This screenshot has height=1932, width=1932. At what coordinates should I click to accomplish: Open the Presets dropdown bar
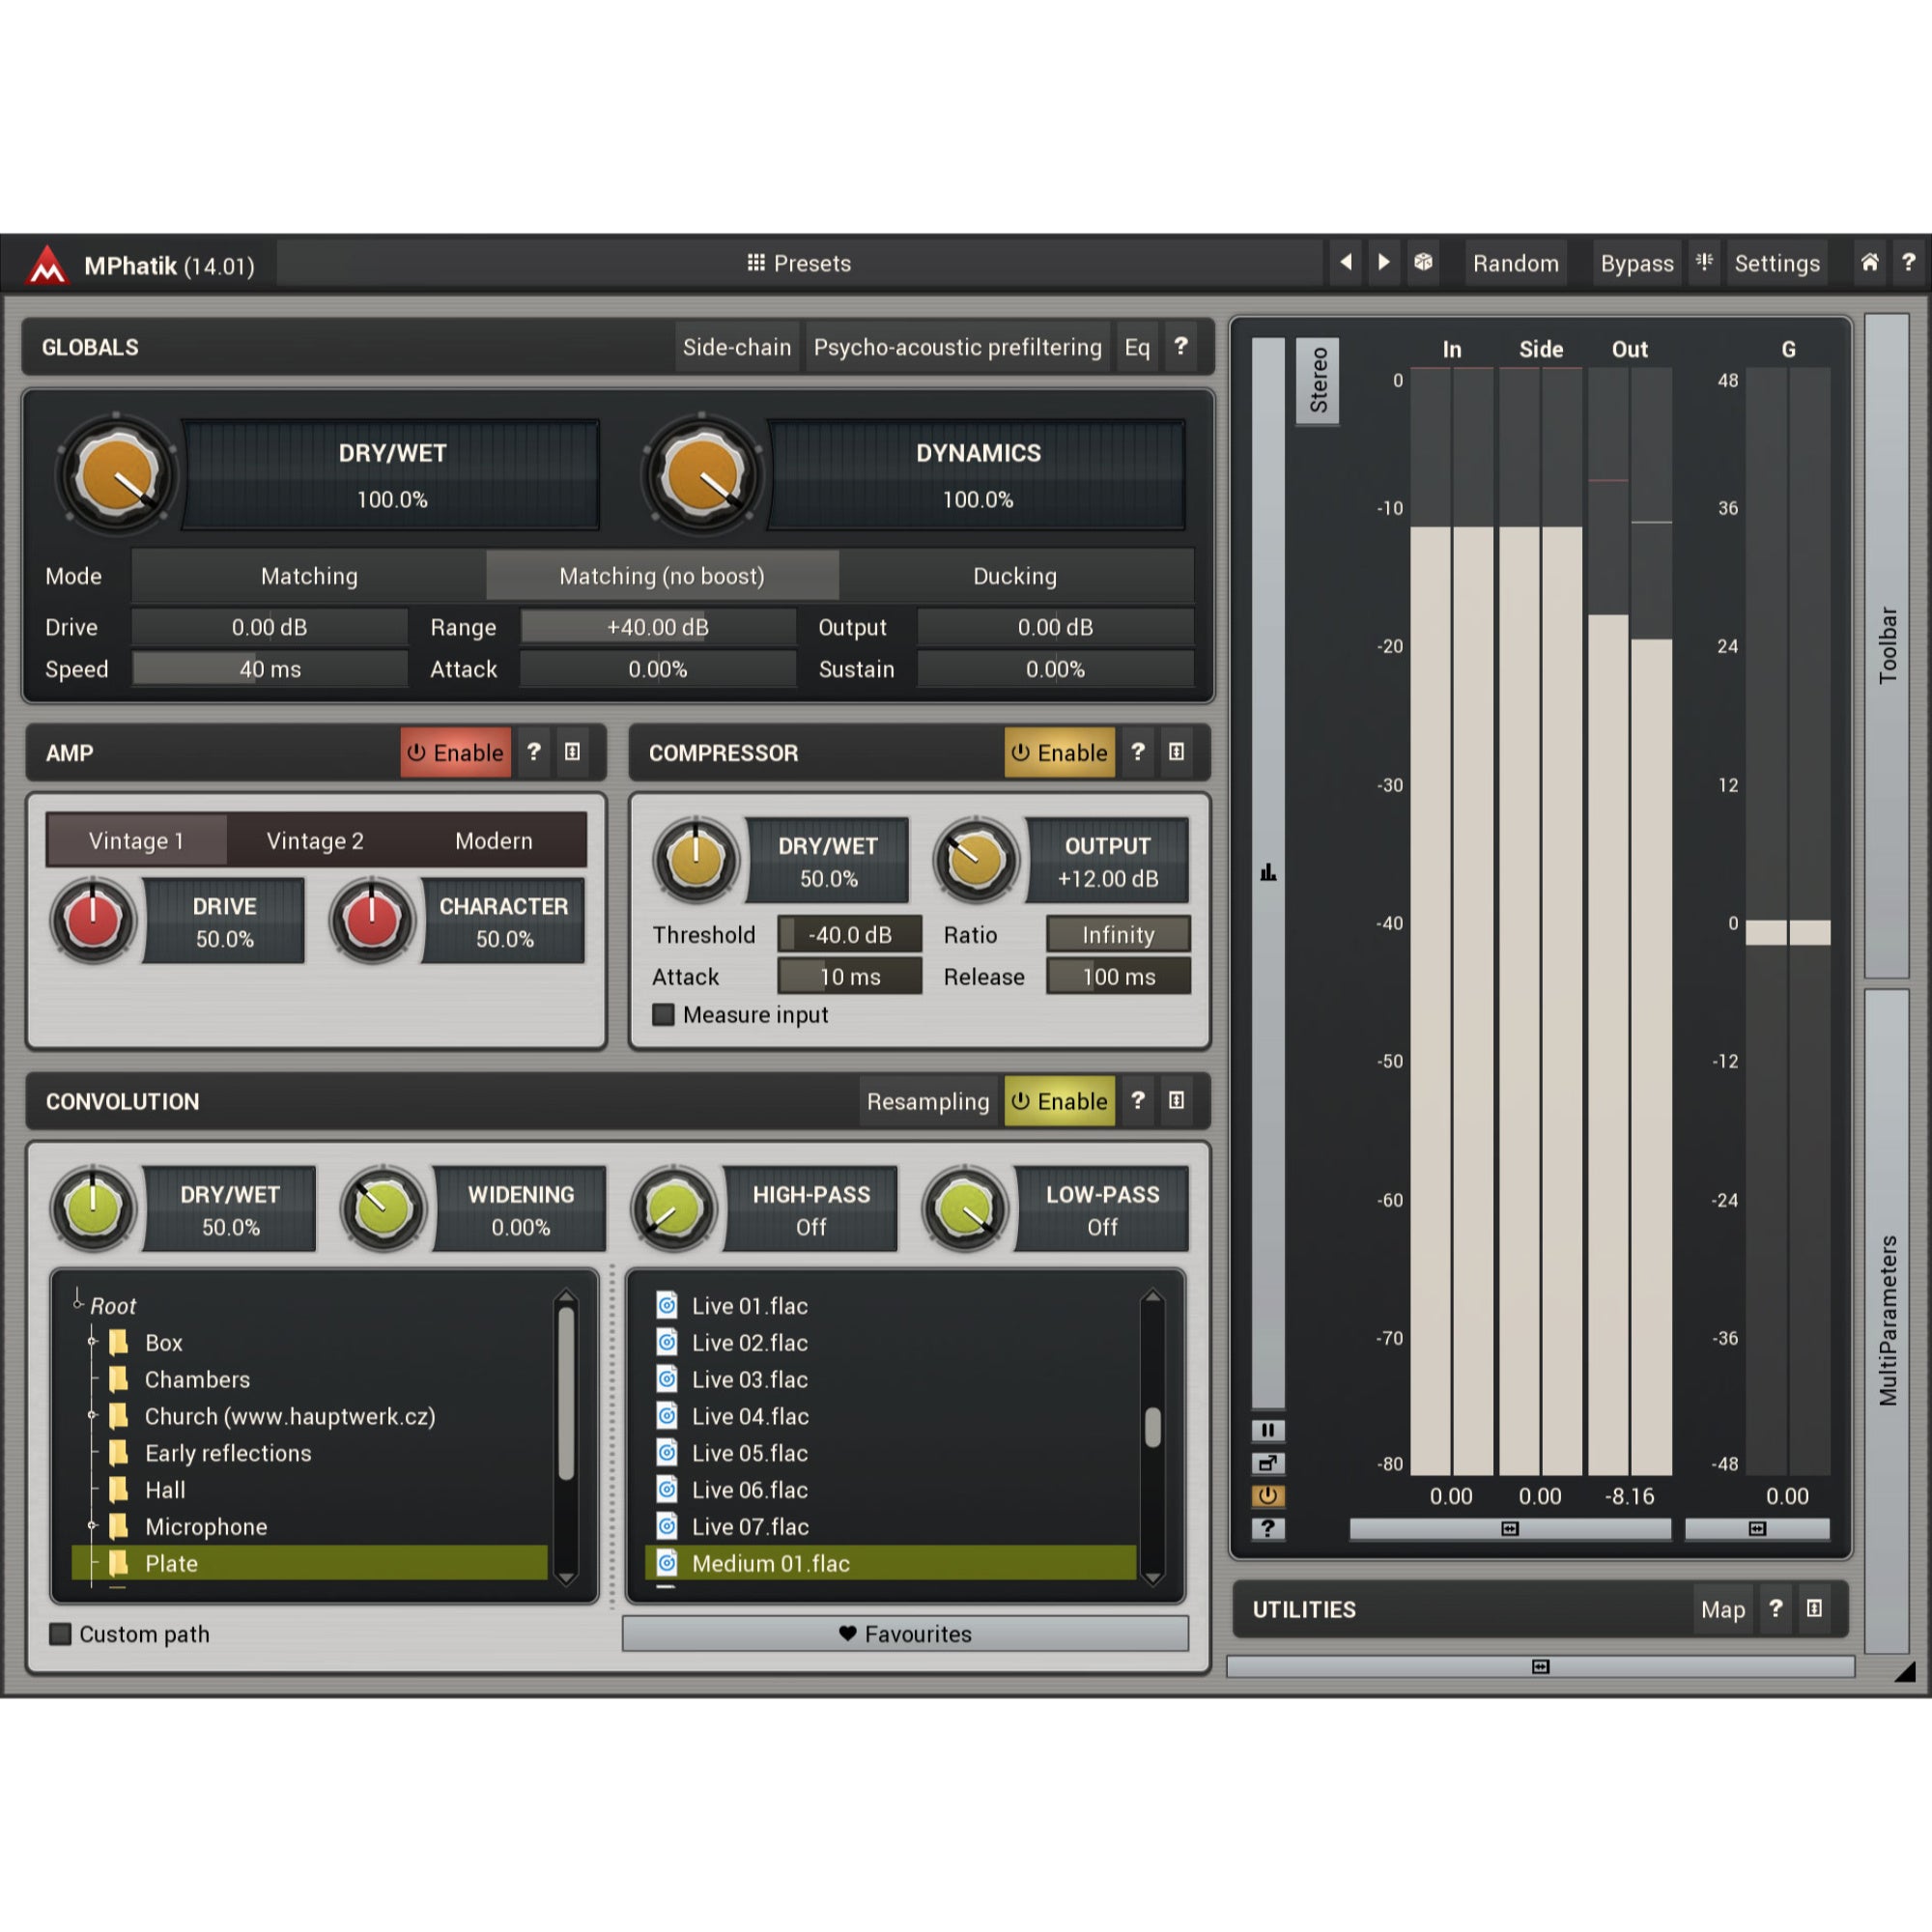tap(799, 263)
